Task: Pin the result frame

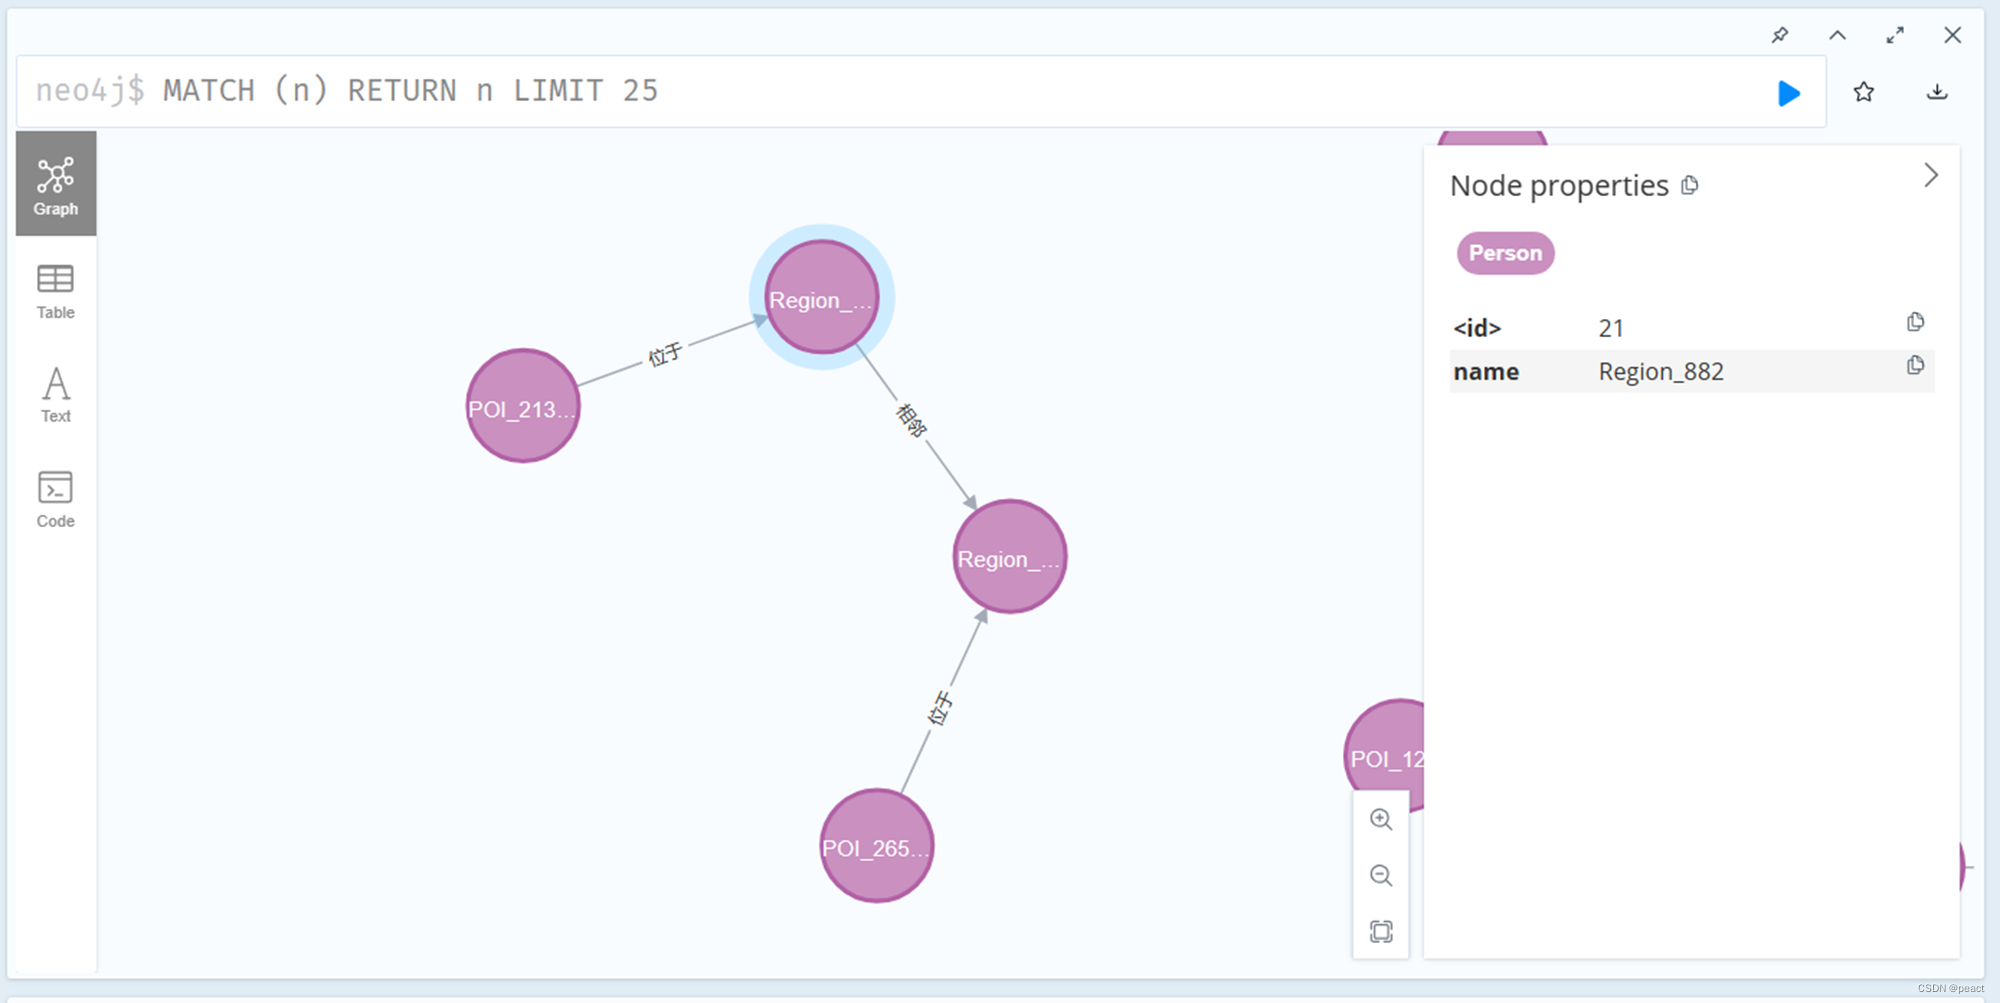Action: [x=1780, y=35]
